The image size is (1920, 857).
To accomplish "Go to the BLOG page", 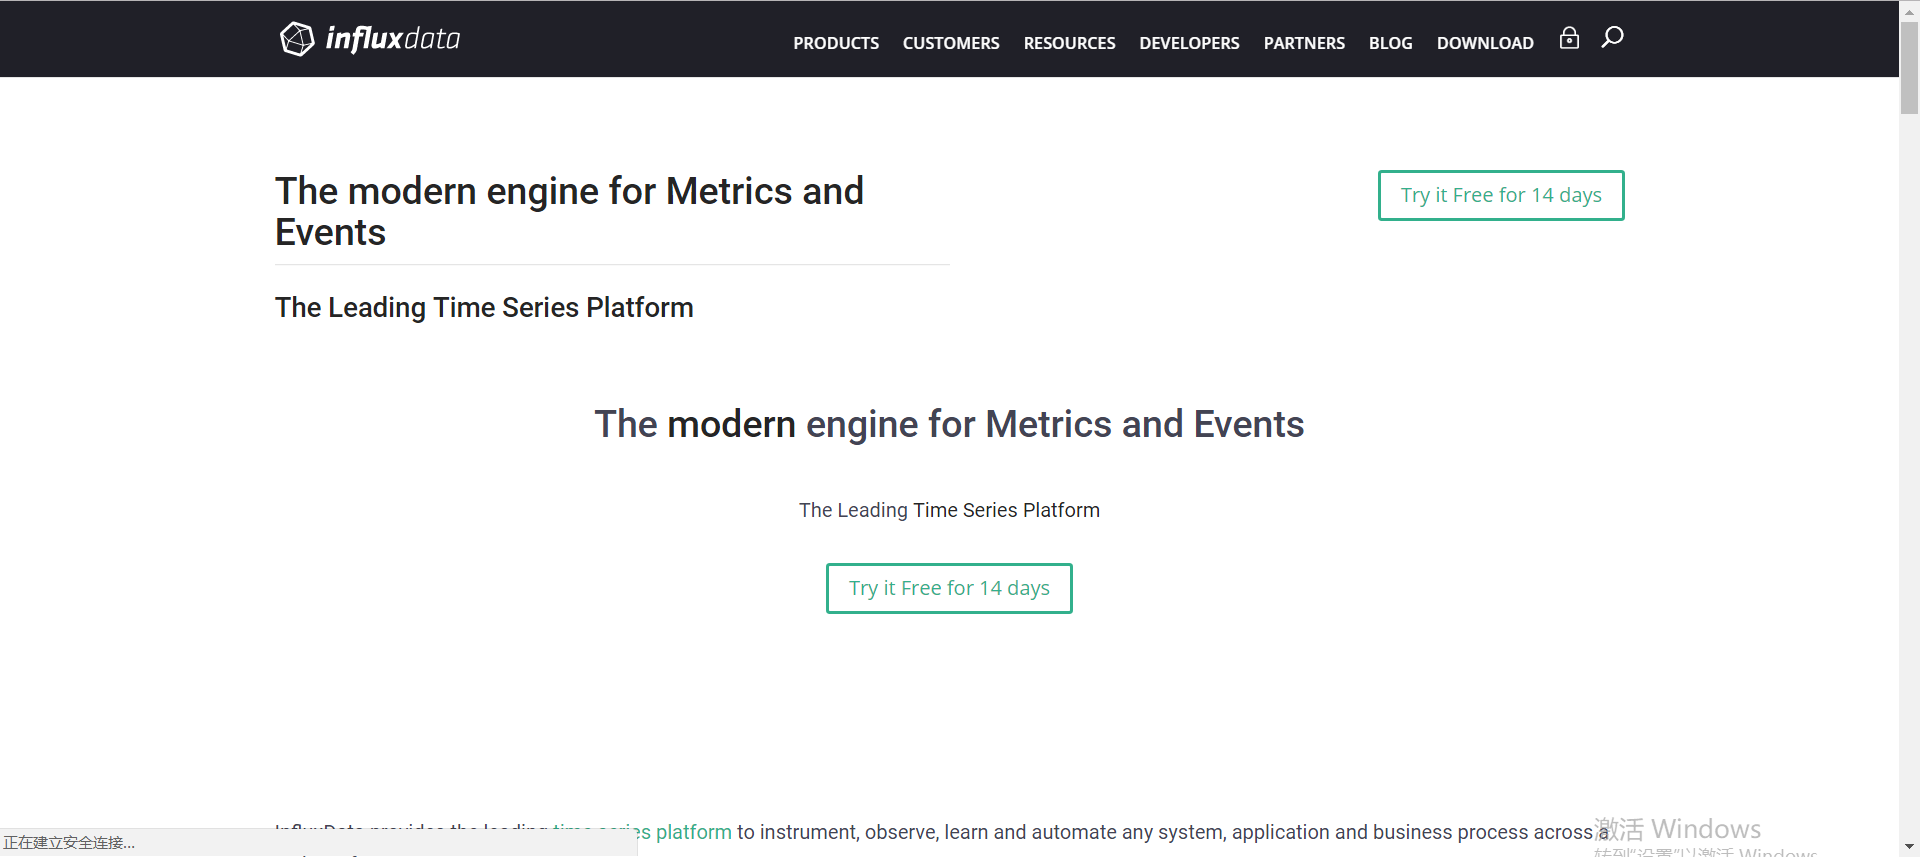I will point(1390,43).
